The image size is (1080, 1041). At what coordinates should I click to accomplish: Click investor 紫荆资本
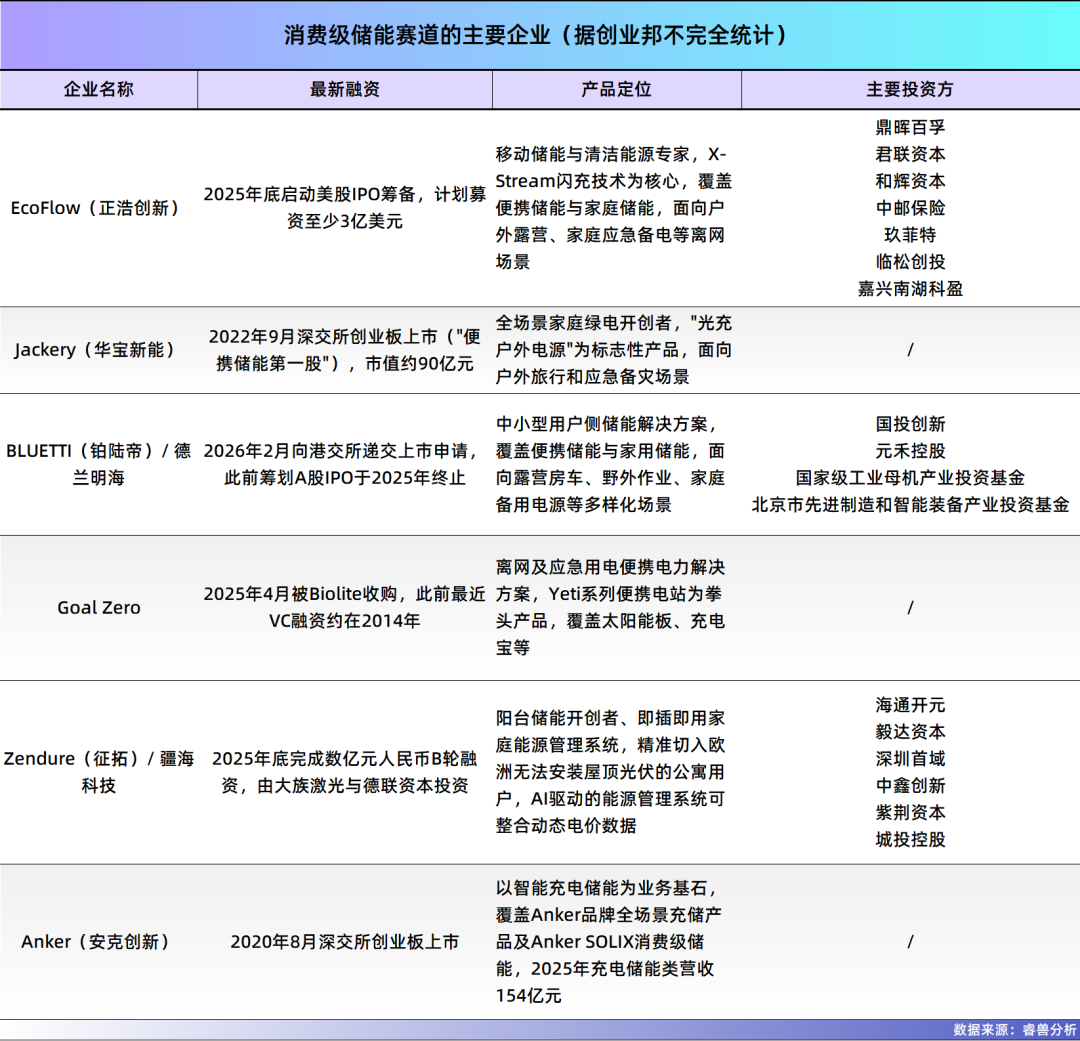[910, 813]
